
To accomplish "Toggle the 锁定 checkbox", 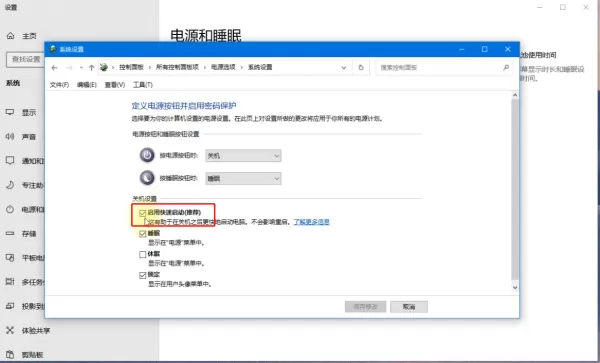I will click(143, 275).
